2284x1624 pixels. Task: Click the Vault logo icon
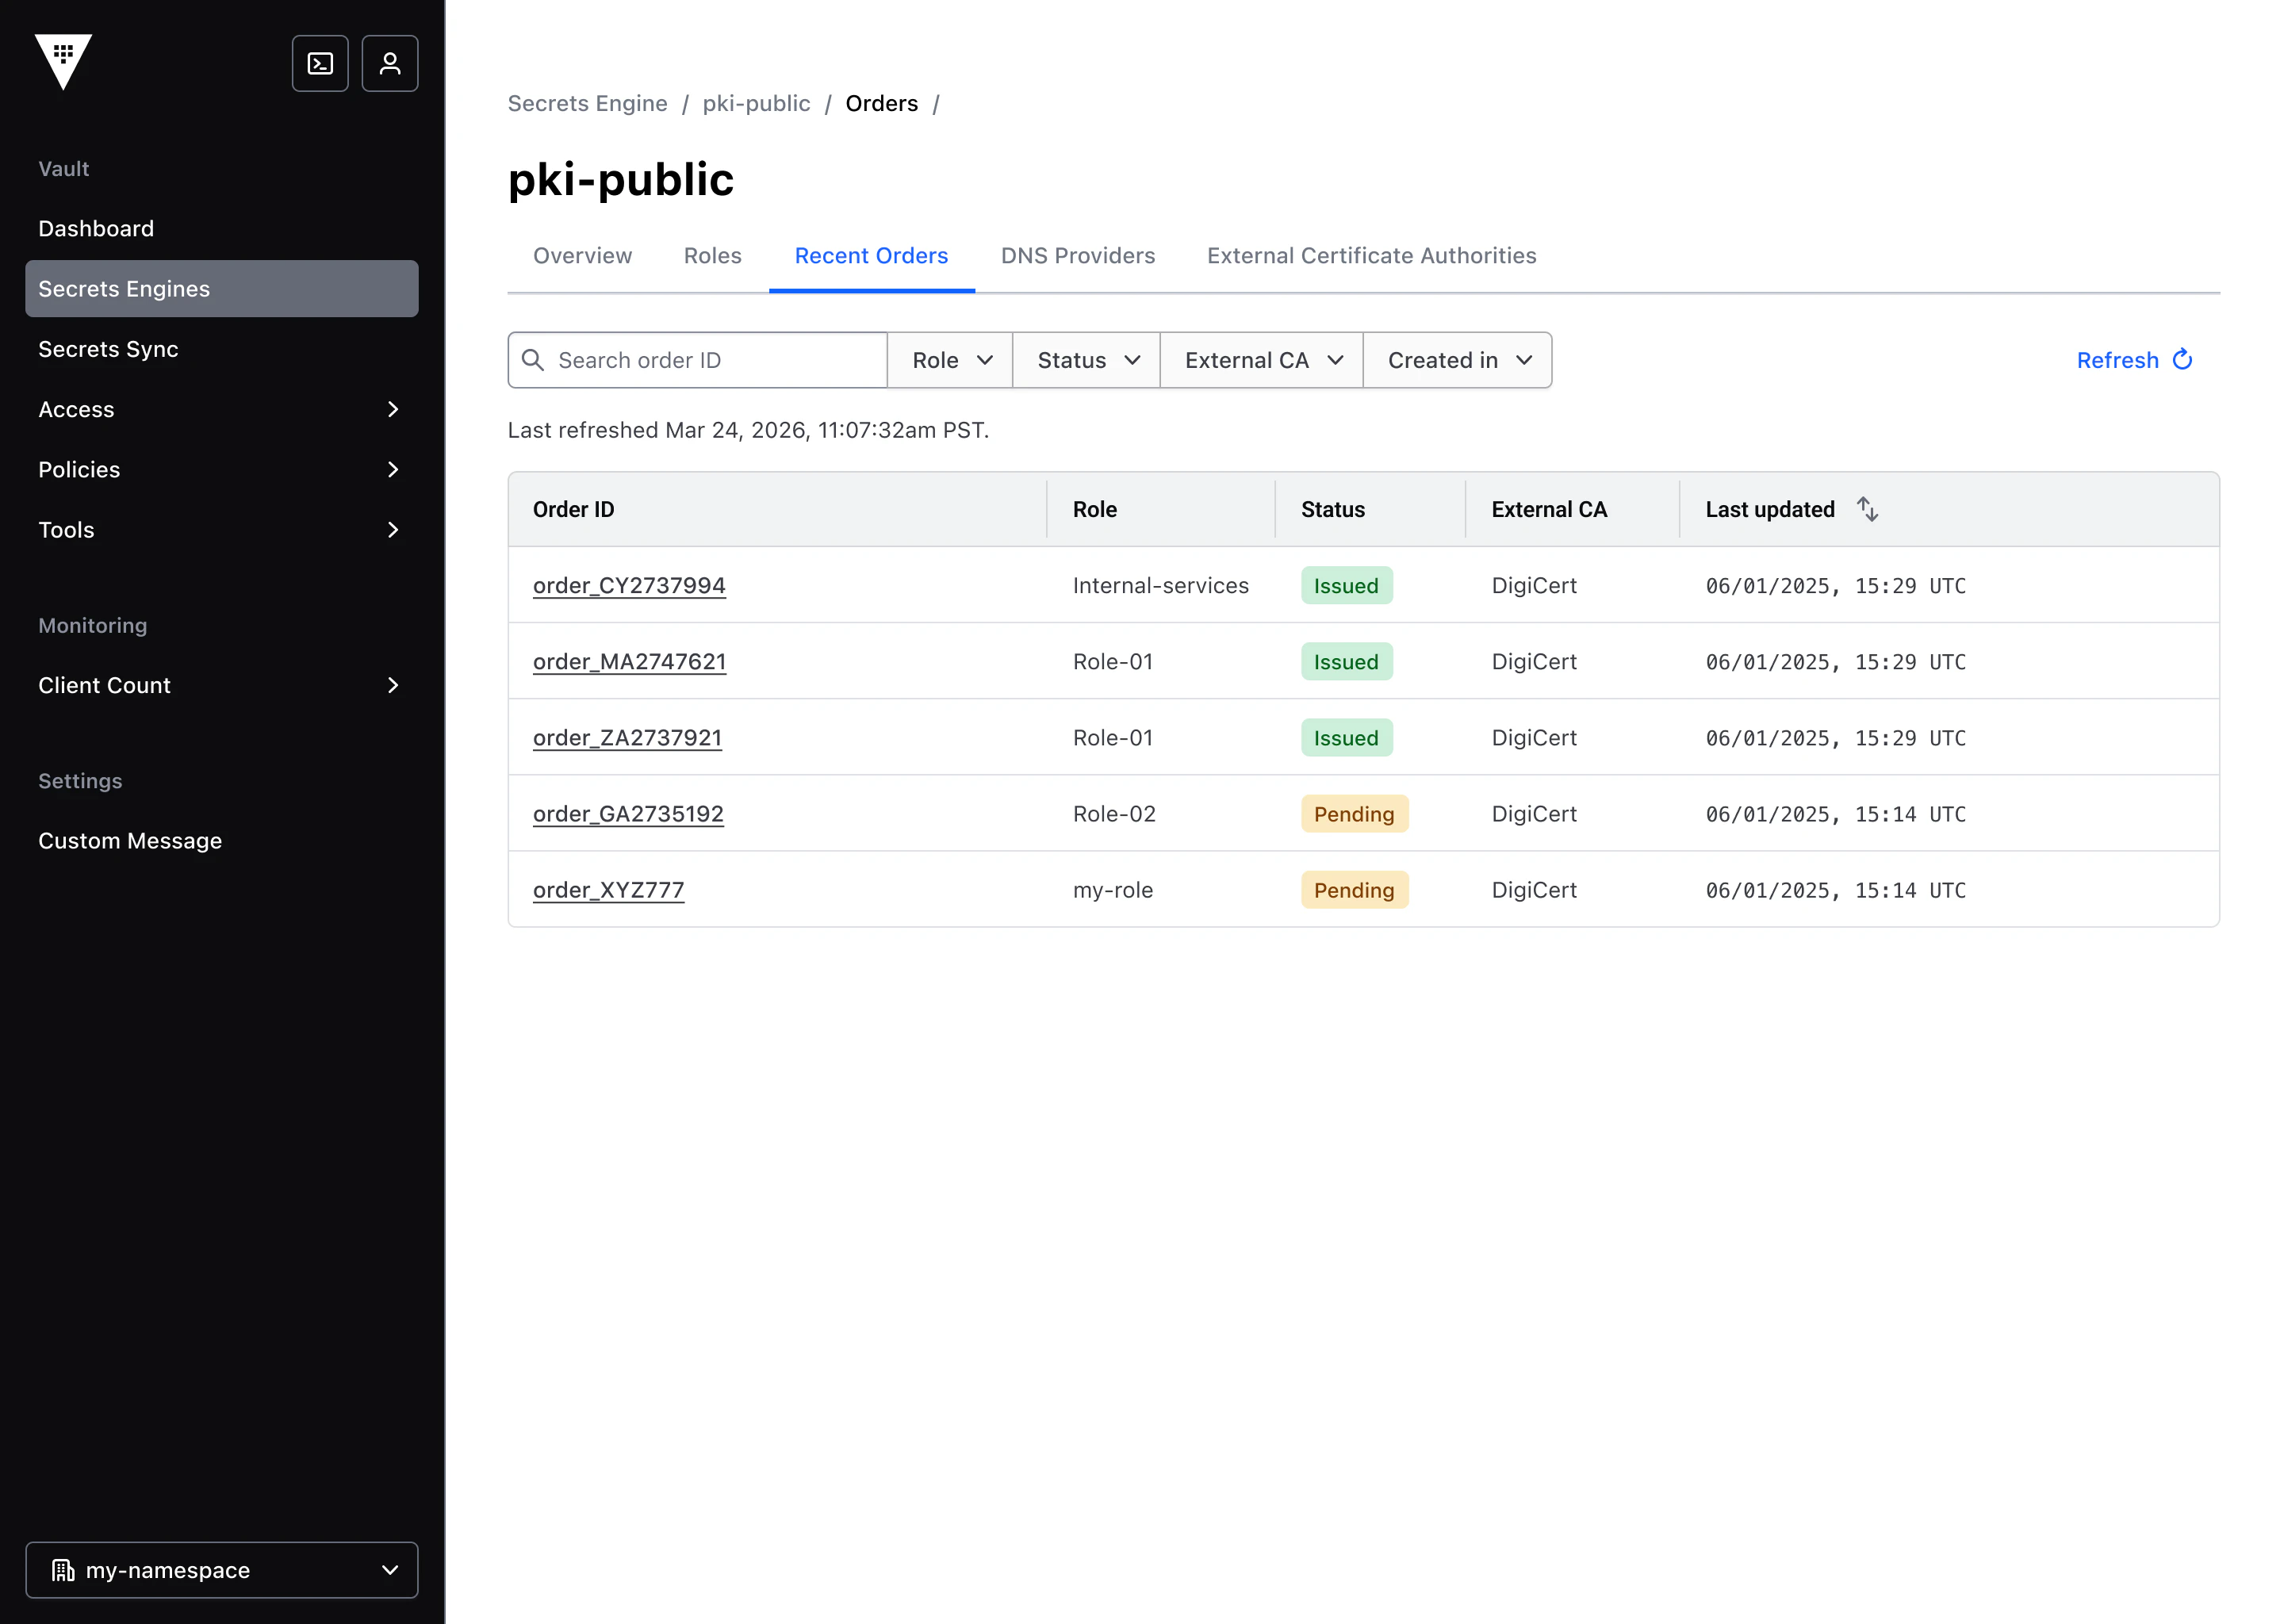(63, 62)
